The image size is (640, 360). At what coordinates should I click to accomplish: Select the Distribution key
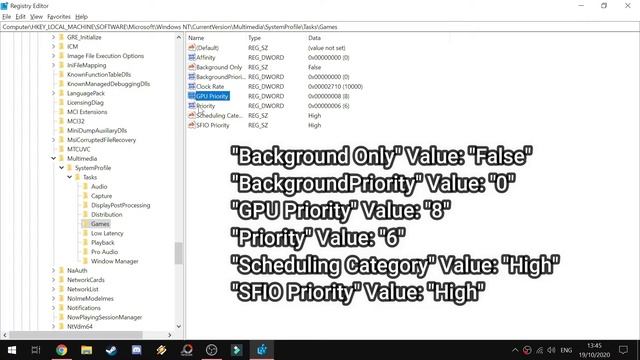[x=107, y=215]
